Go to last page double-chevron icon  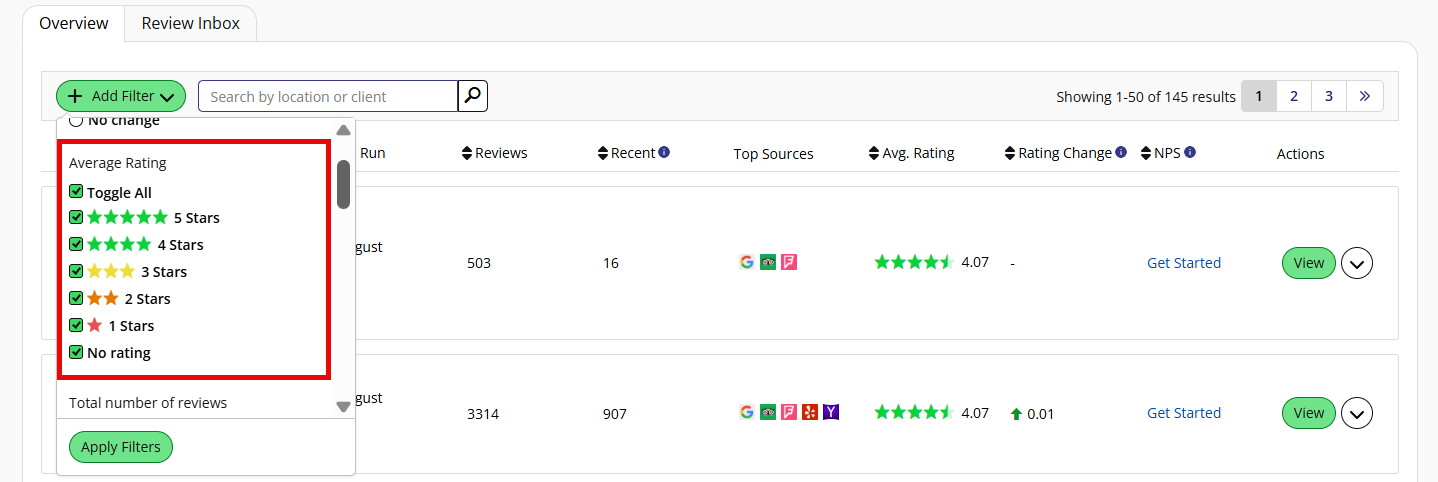(1364, 96)
